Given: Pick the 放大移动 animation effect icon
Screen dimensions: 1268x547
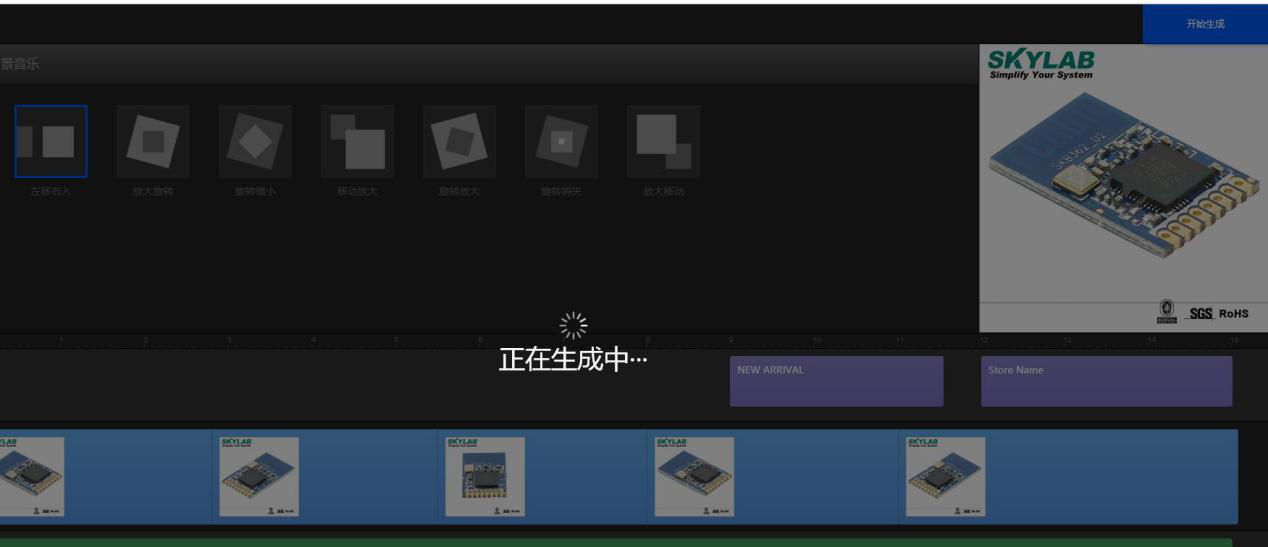Looking at the screenshot, I should coord(663,142).
